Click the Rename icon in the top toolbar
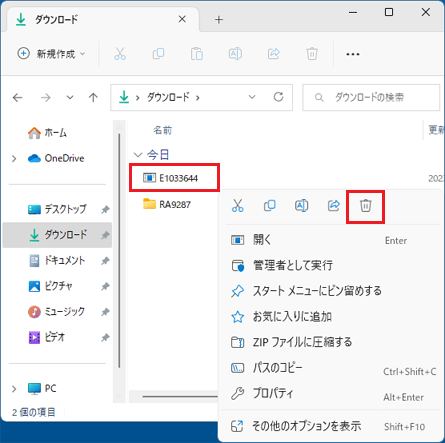445x443 pixels. pyautogui.click(x=235, y=54)
